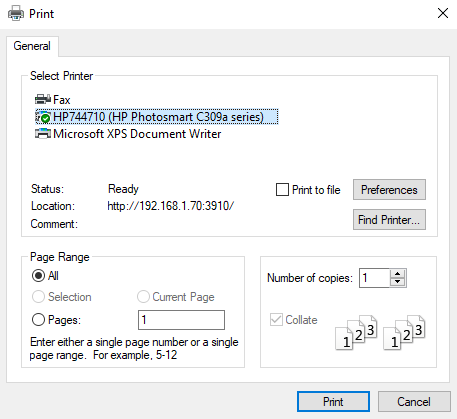
Task: Enable Print to file checkbox
Action: [282, 190]
